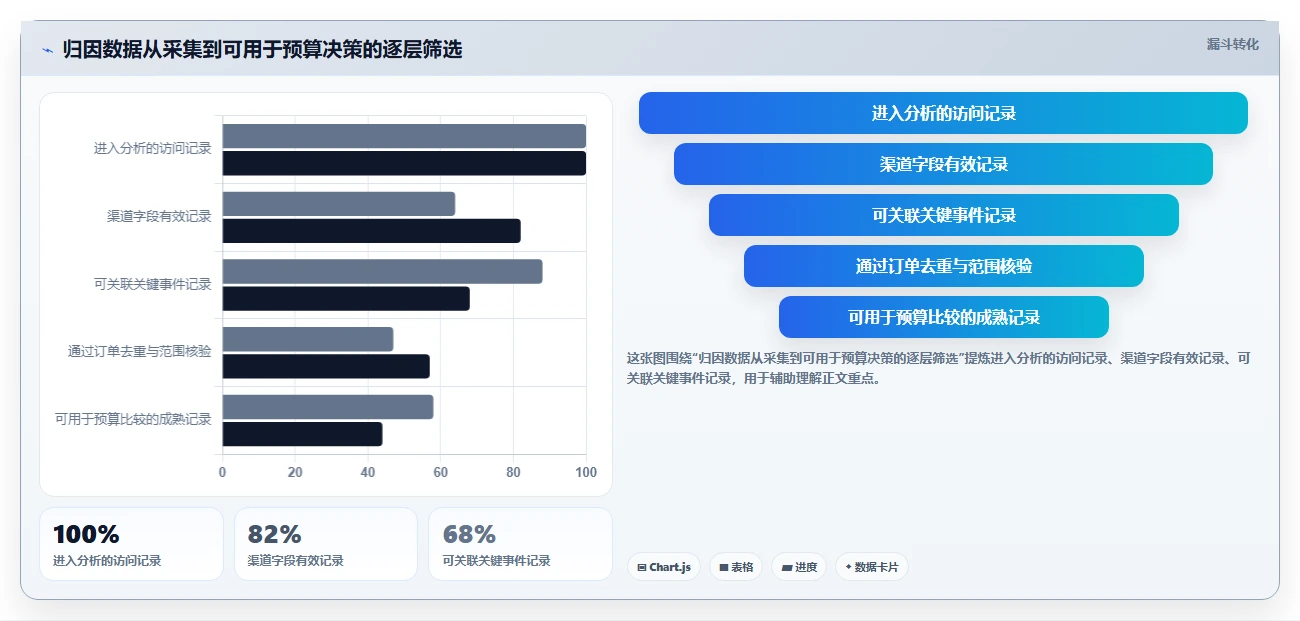Screen dimensions: 1300x621
Task: Click the 进度 tag icon
Action: [x=787, y=568]
